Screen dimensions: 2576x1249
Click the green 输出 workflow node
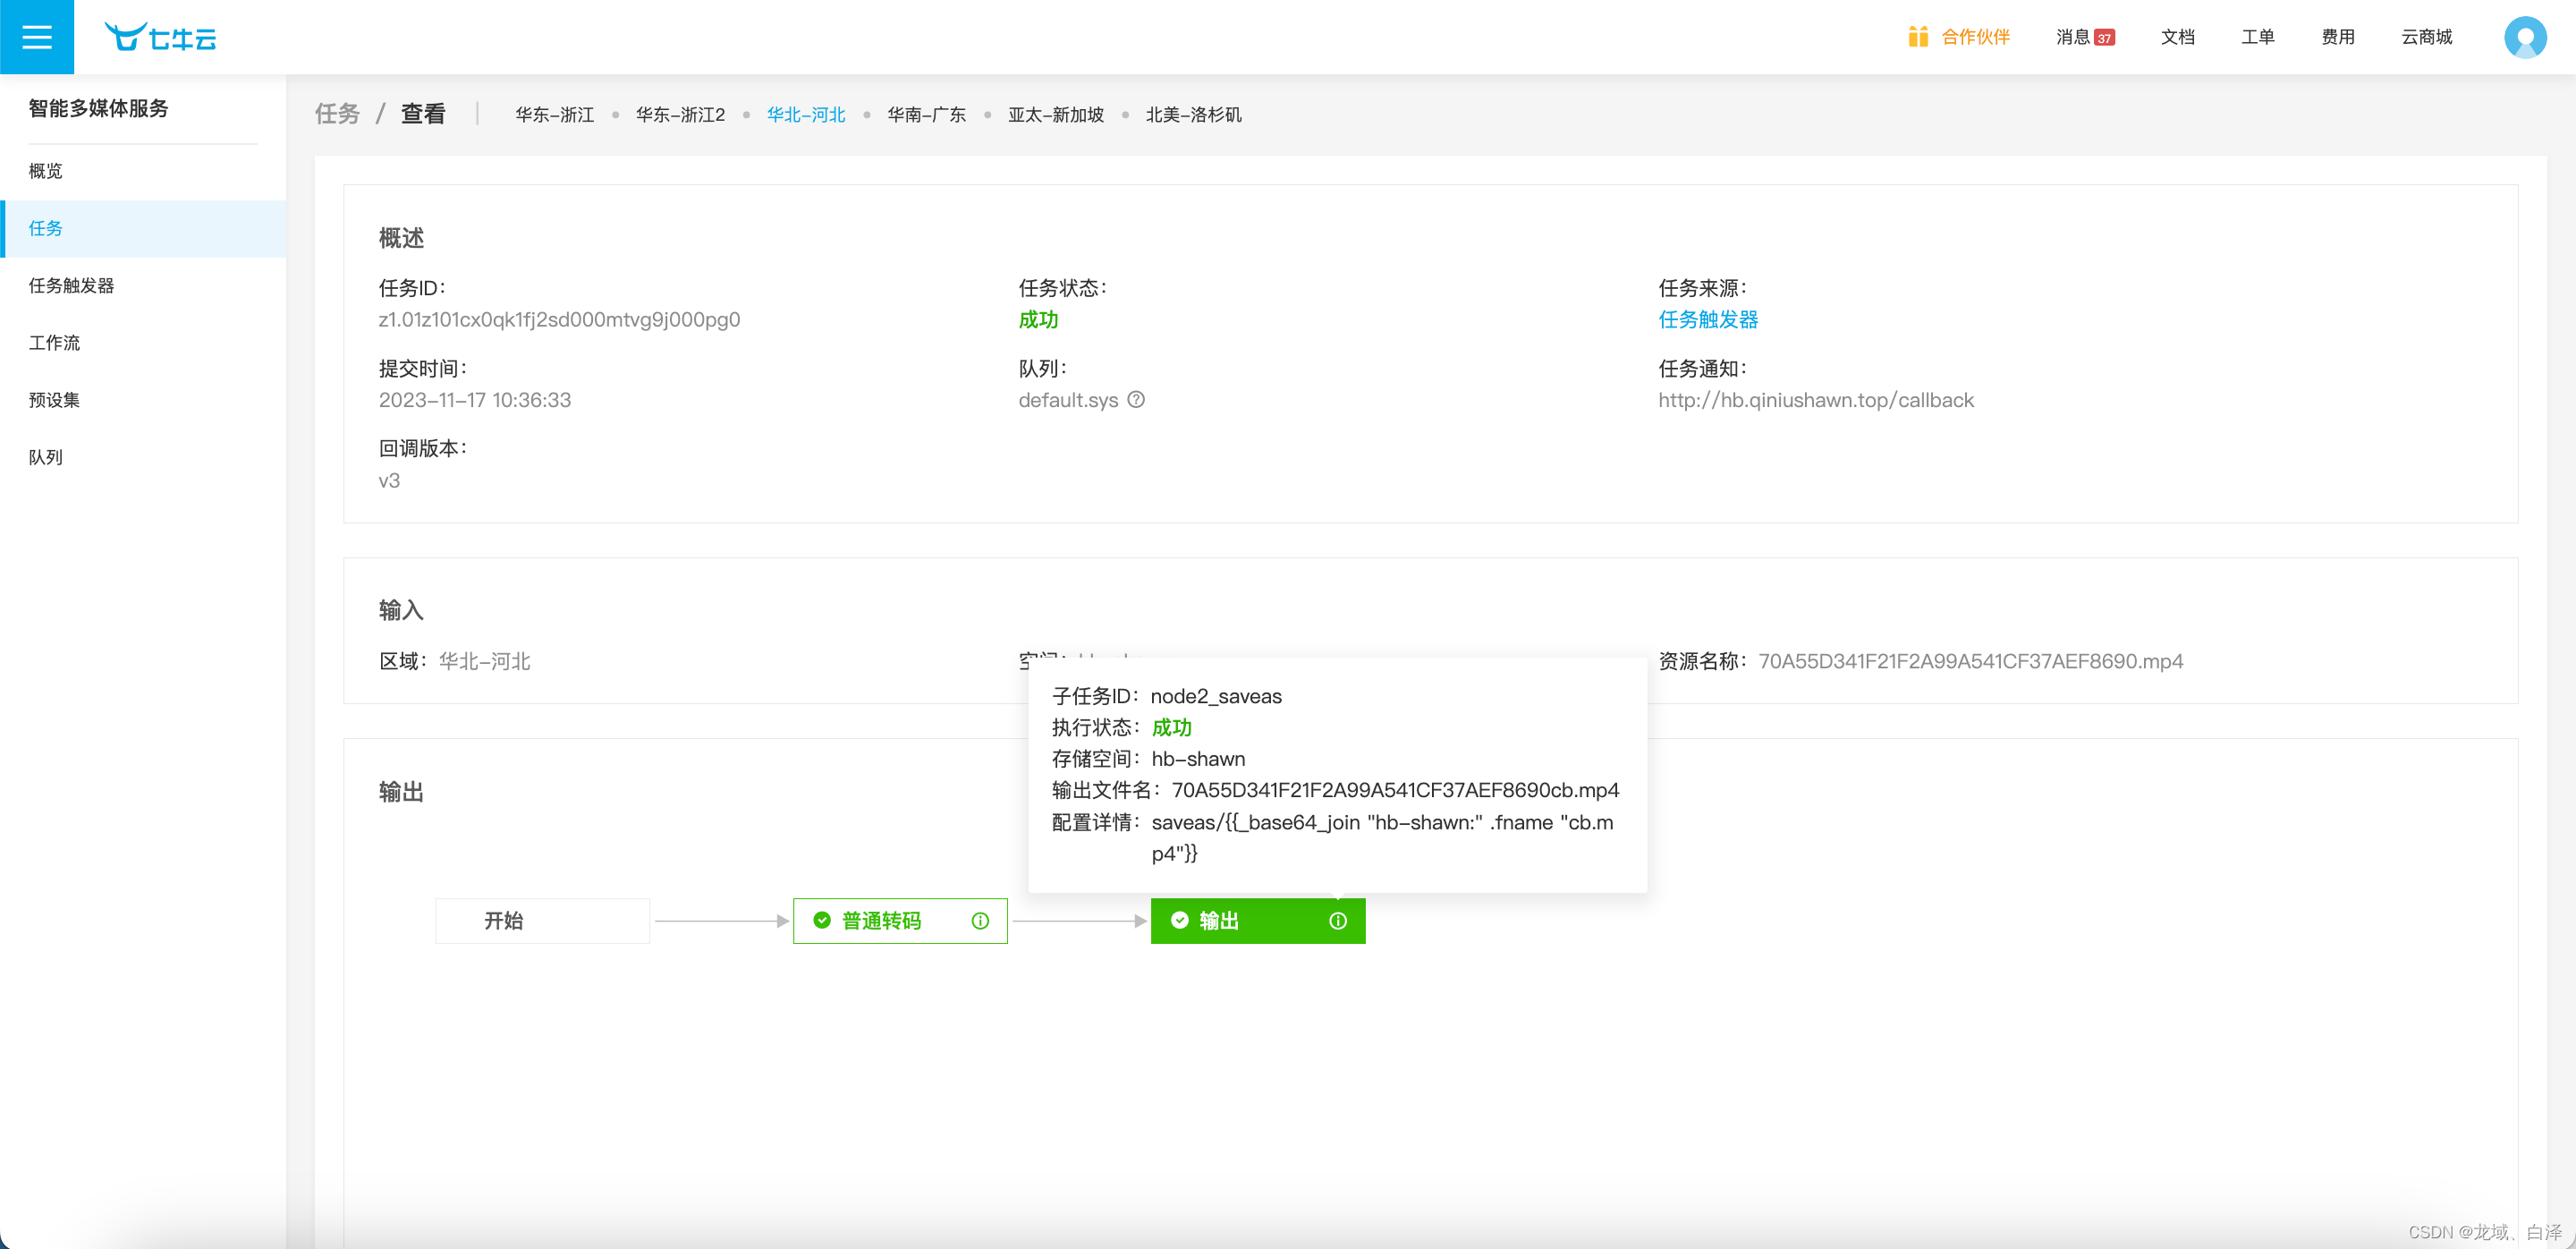coord(1258,921)
